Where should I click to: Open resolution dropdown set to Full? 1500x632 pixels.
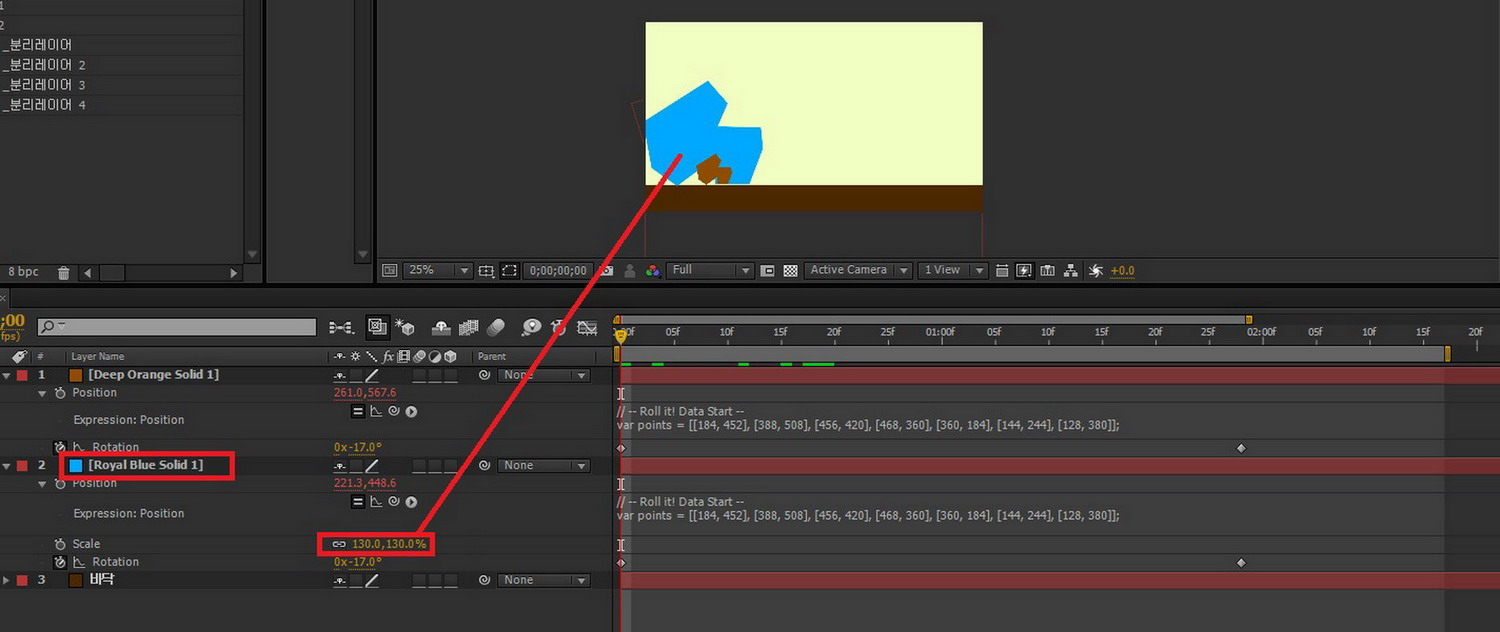click(710, 270)
